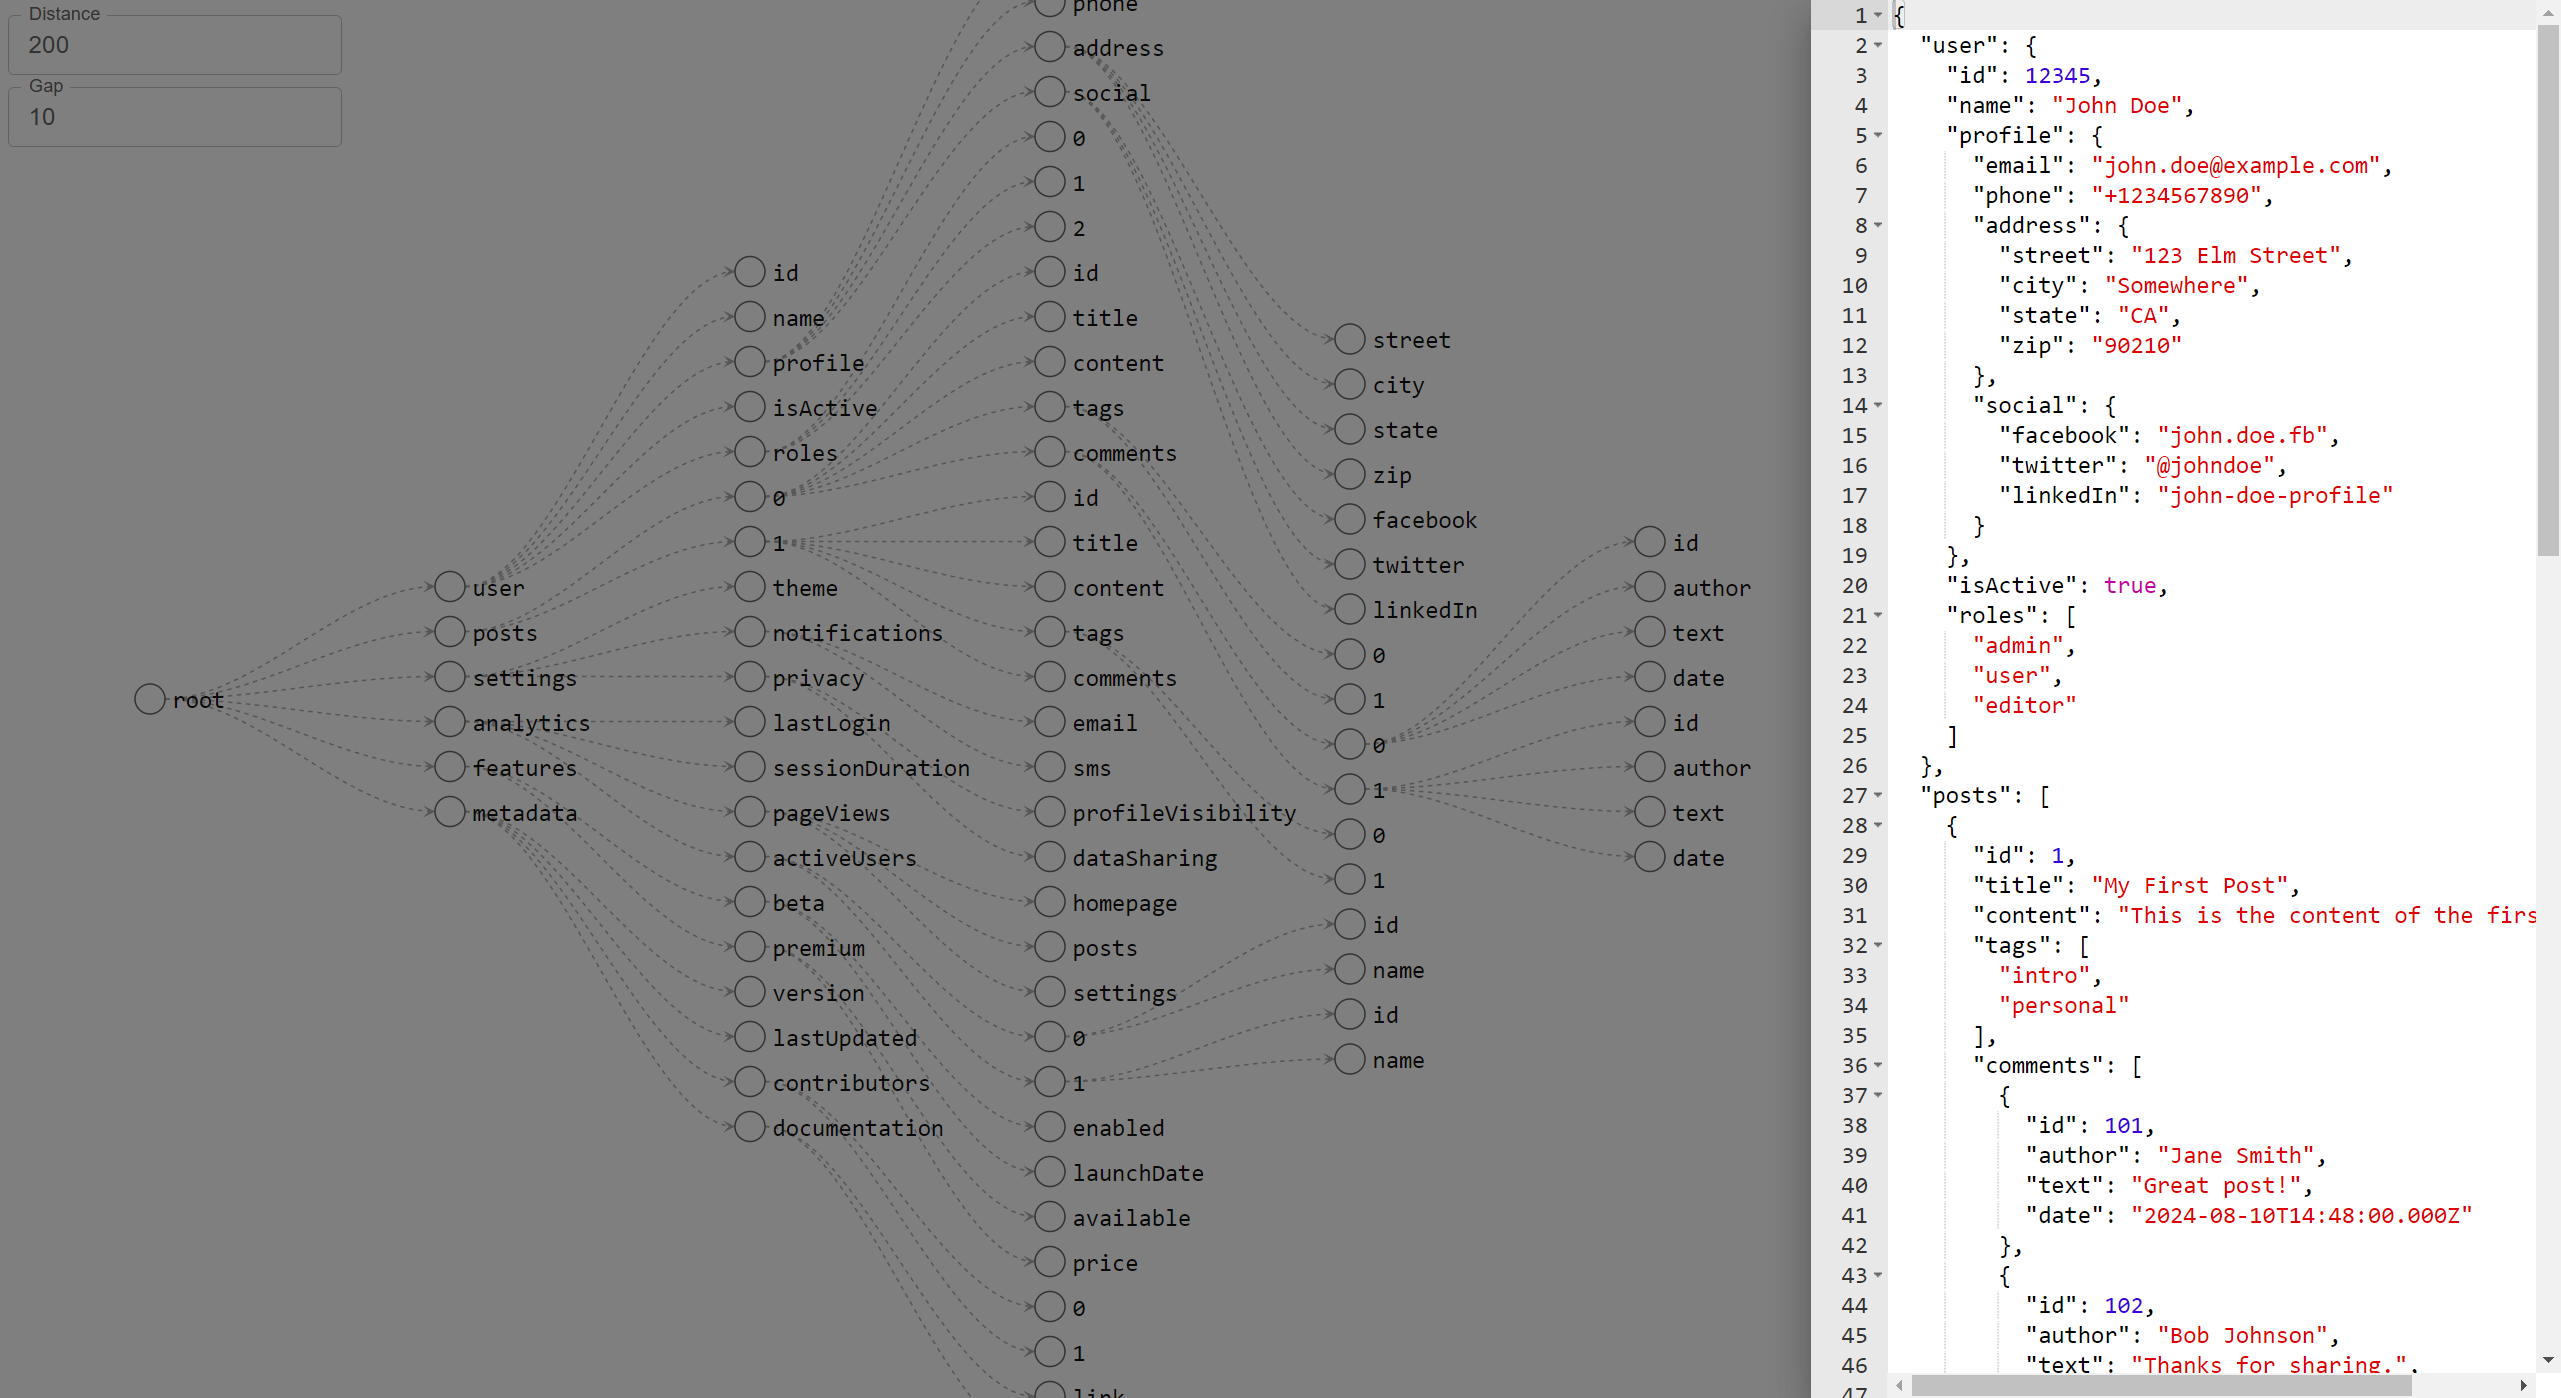Click the settings node circle
The image size is (2561, 1398).
[x=449, y=676]
